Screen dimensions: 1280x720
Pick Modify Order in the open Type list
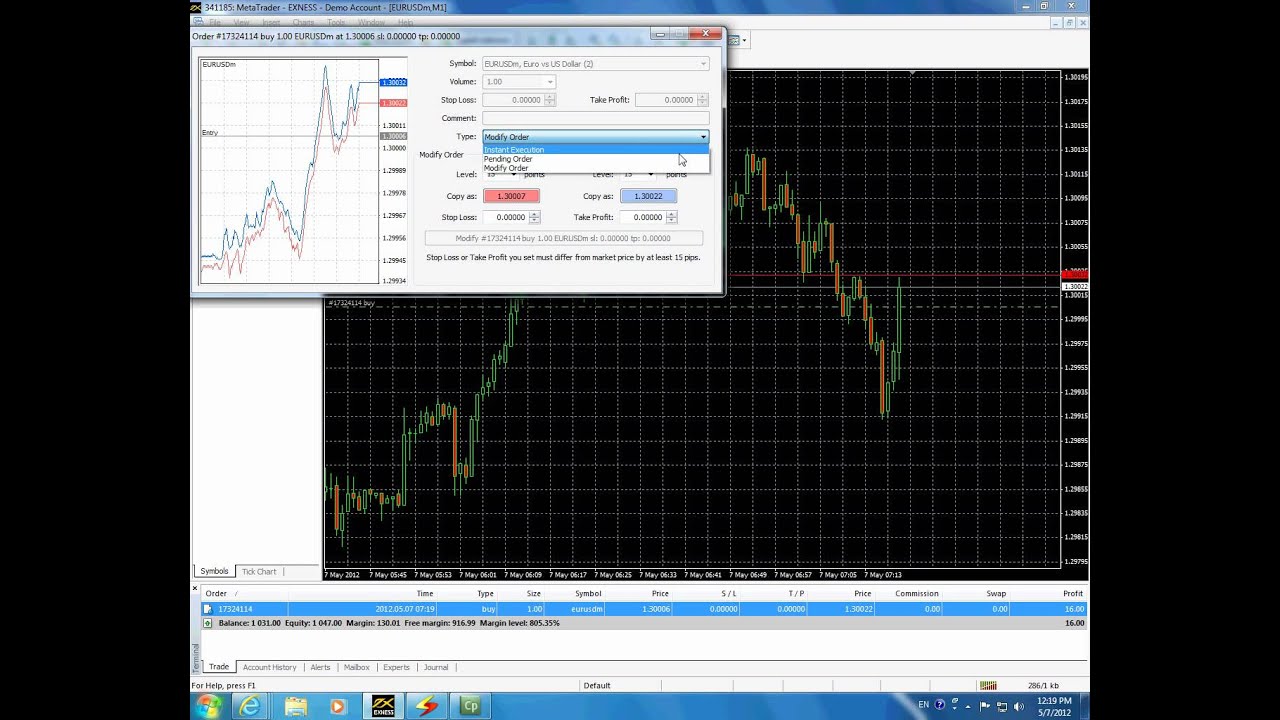(596, 168)
